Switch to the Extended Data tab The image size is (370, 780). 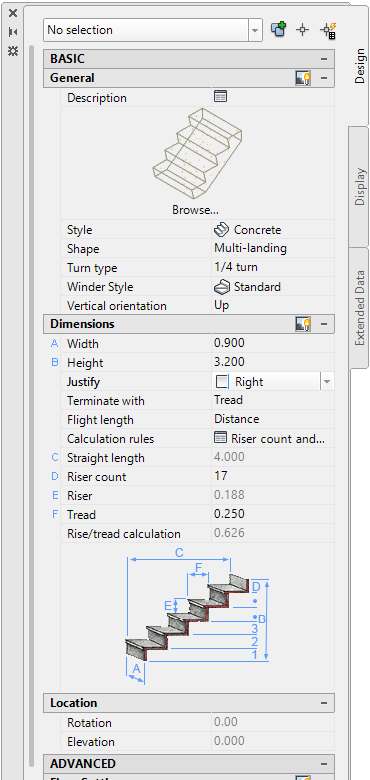[x=359, y=307]
